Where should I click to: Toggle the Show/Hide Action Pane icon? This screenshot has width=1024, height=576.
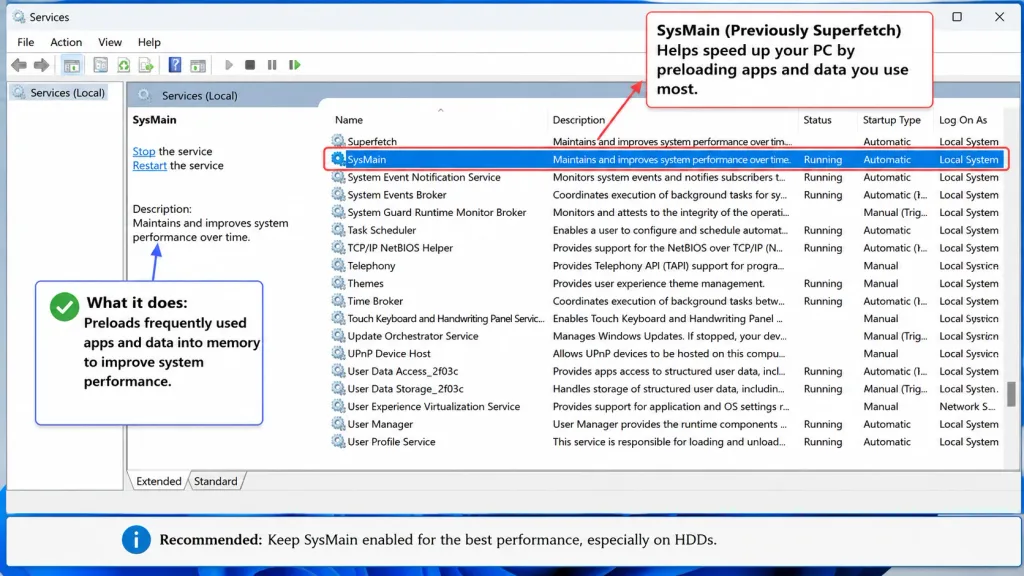[198, 65]
